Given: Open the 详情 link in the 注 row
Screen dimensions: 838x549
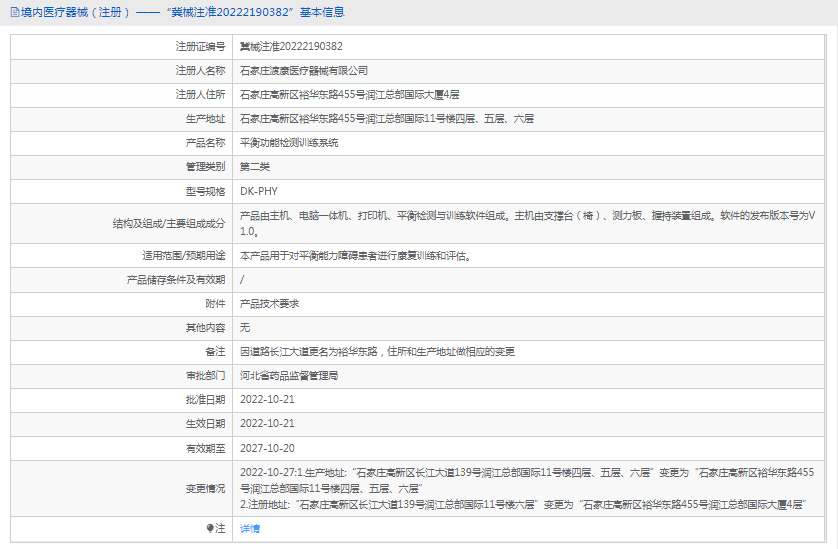Looking at the screenshot, I should 250,529.
